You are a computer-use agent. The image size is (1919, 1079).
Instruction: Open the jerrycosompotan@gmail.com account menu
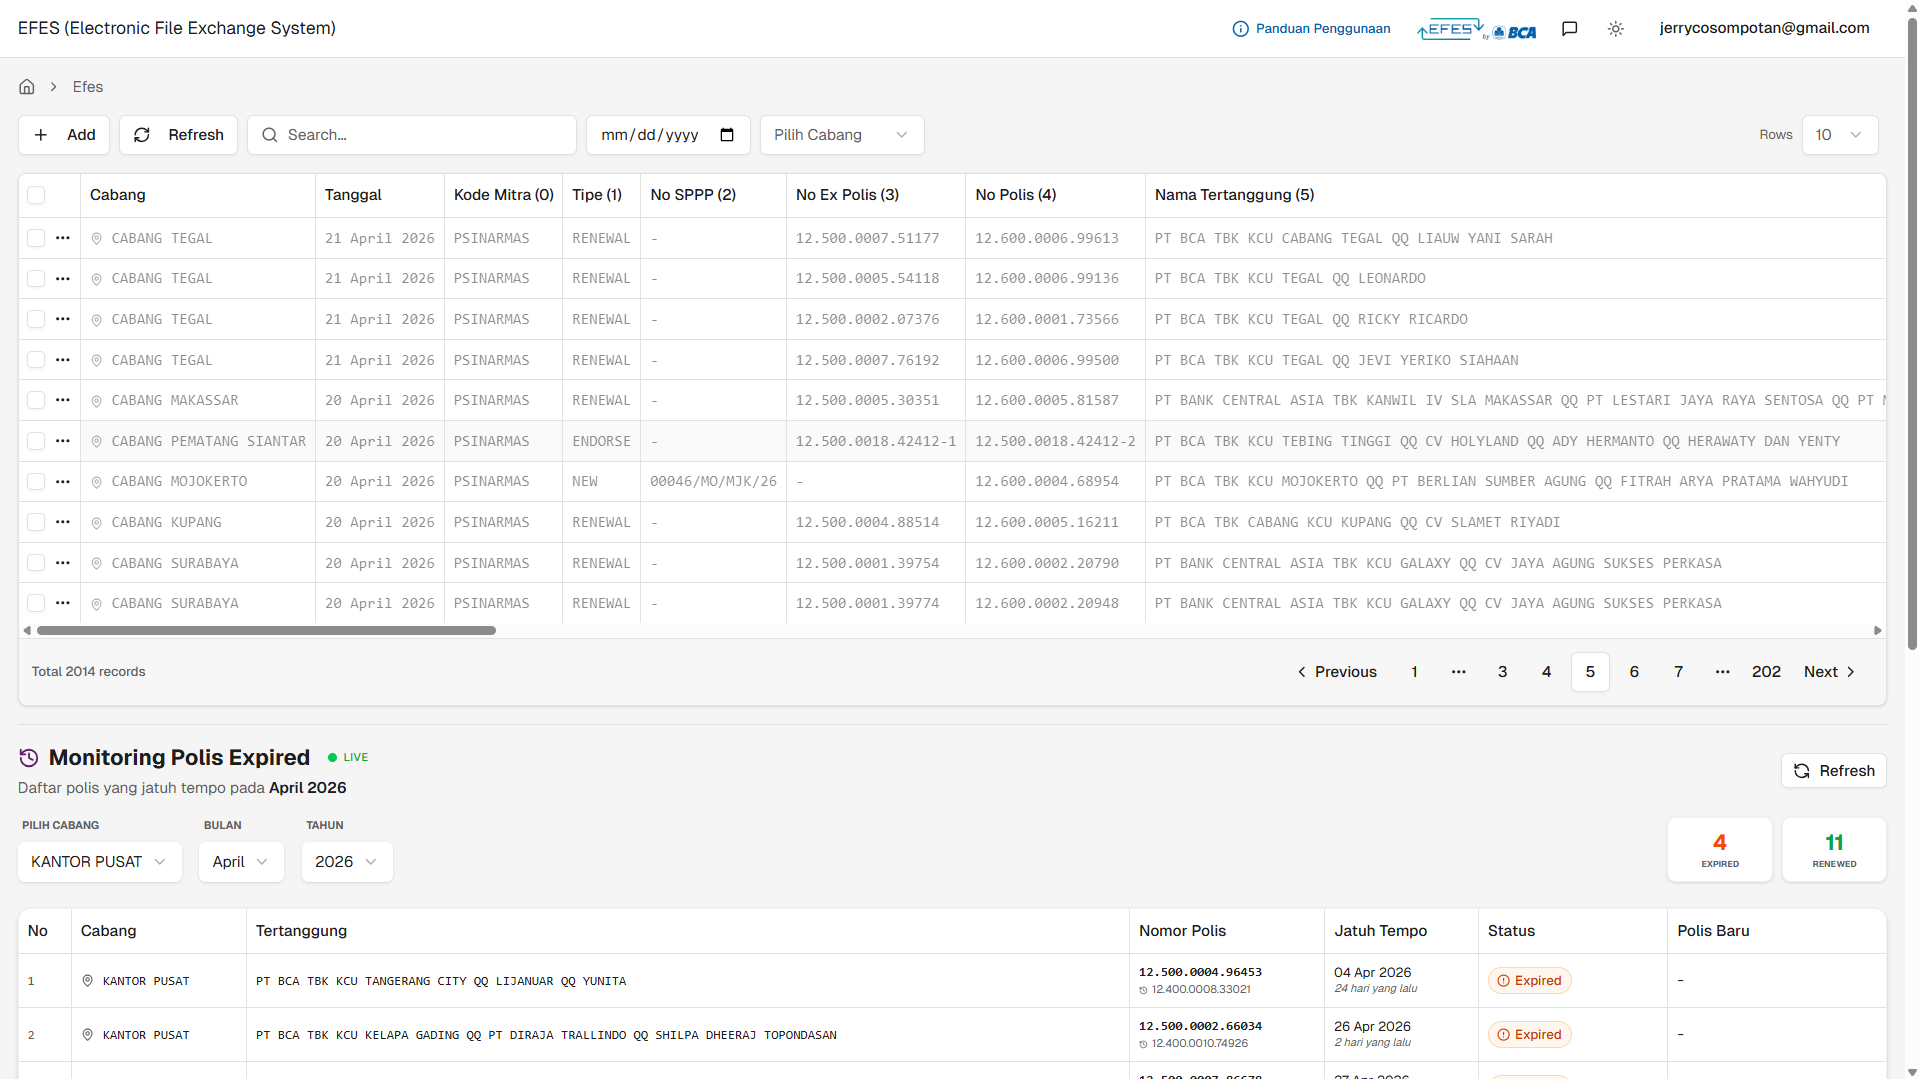[1764, 28]
